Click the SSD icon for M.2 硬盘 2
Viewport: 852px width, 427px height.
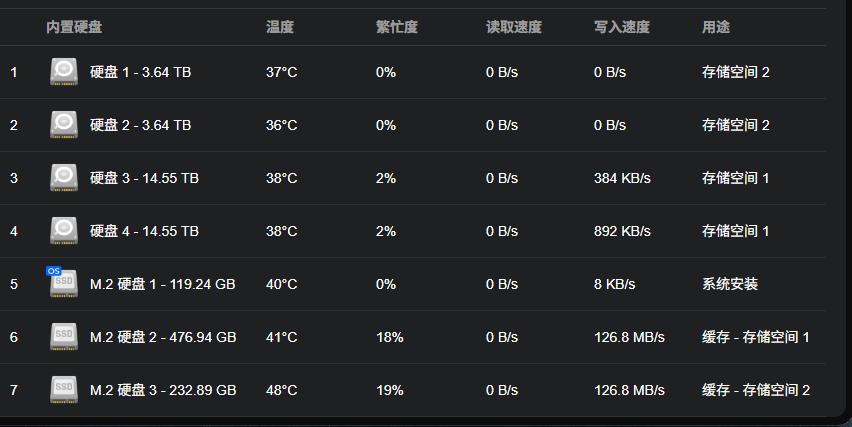coord(64,337)
